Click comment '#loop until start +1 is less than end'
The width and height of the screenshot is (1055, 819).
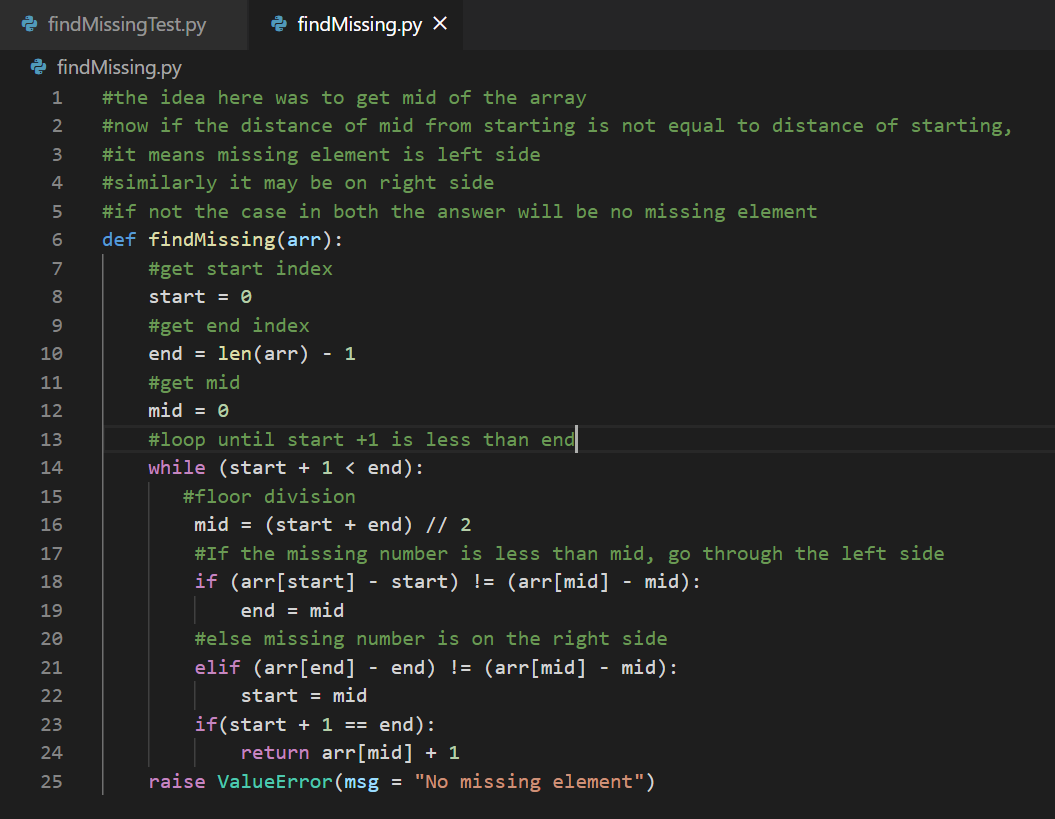click(362, 439)
